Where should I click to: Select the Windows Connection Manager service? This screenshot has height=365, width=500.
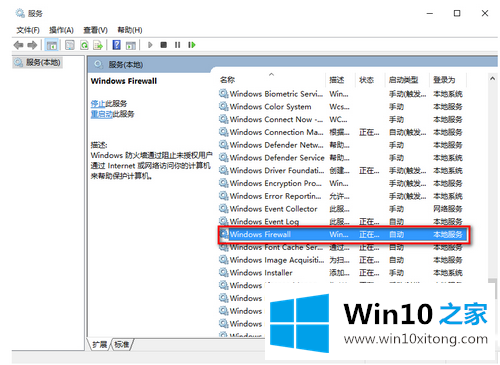click(x=343, y=132)
